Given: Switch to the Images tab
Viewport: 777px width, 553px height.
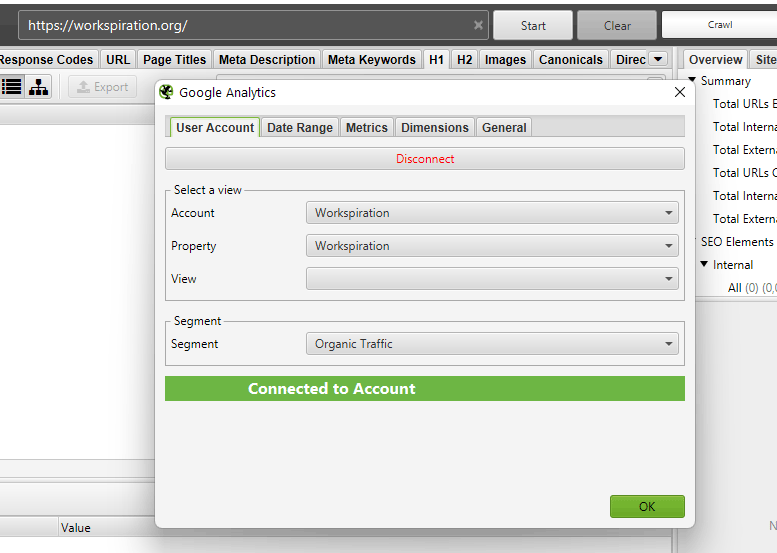Looking at the screenshot, I should [x=505, y=59].
